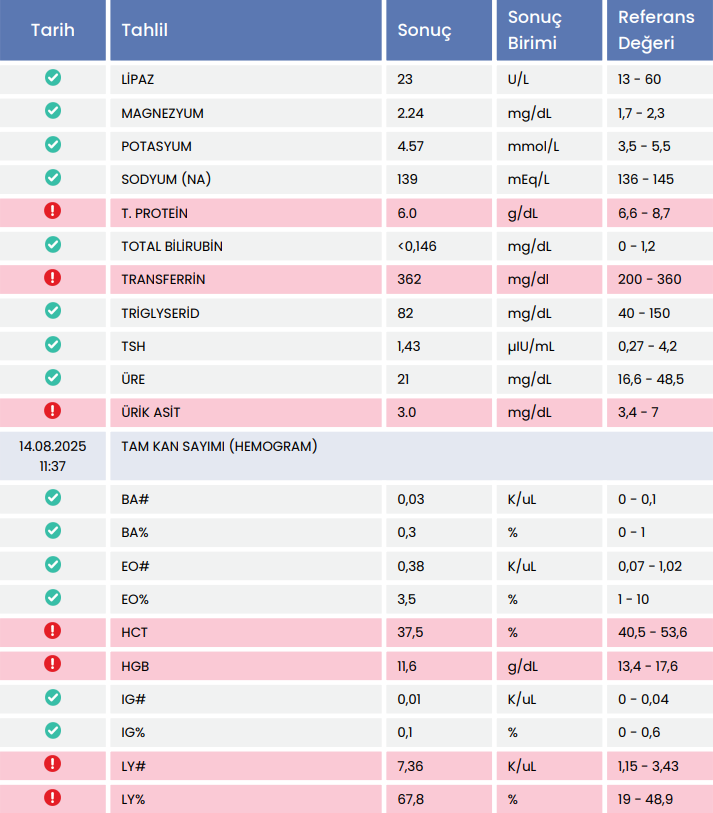The image size is (713, 813).
Task: Select the POTASYUM test name
Action: (x=156, y=146)
